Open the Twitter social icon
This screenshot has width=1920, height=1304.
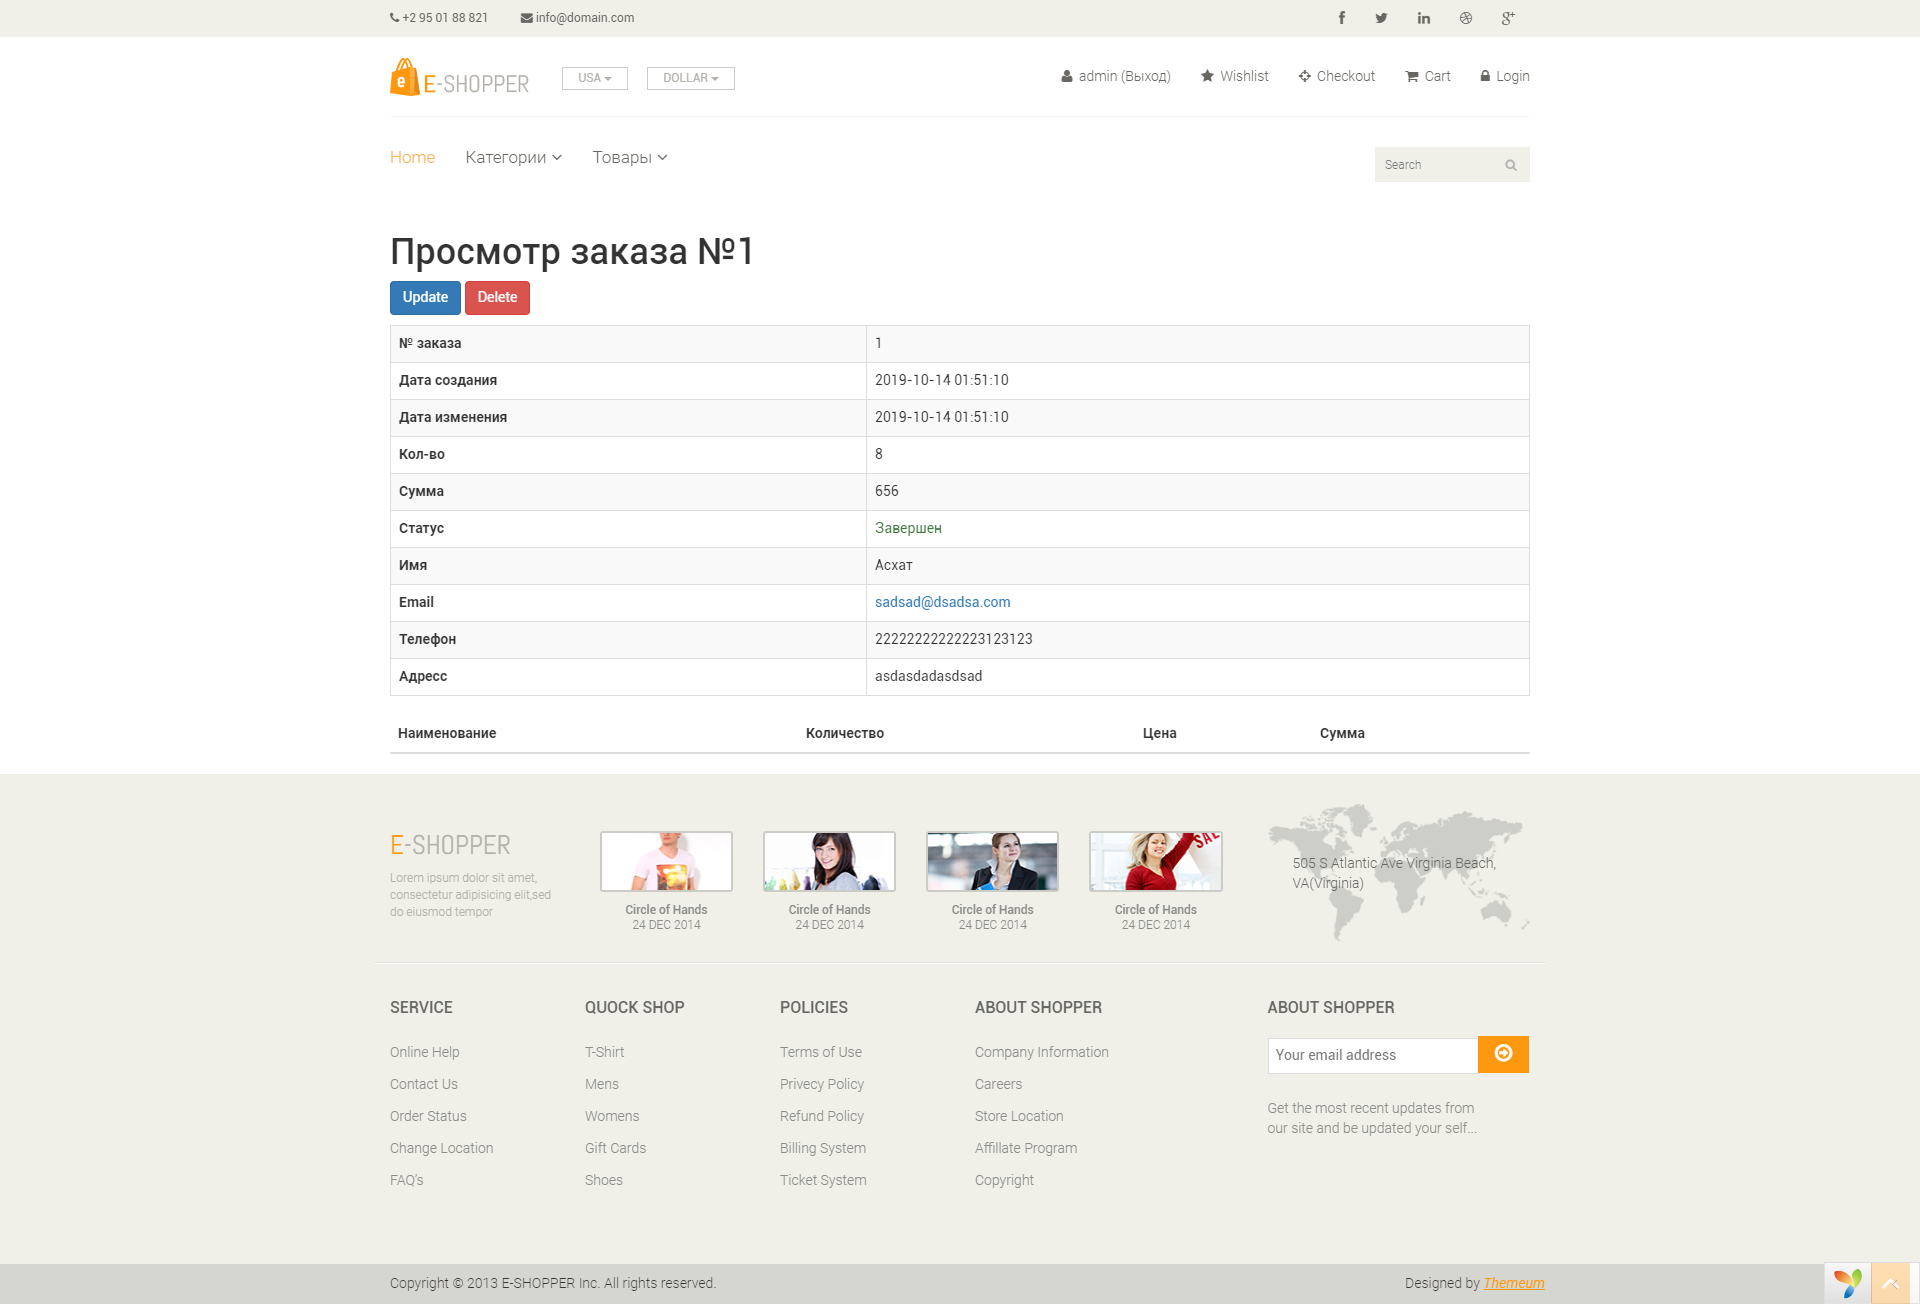[1381, 18]
